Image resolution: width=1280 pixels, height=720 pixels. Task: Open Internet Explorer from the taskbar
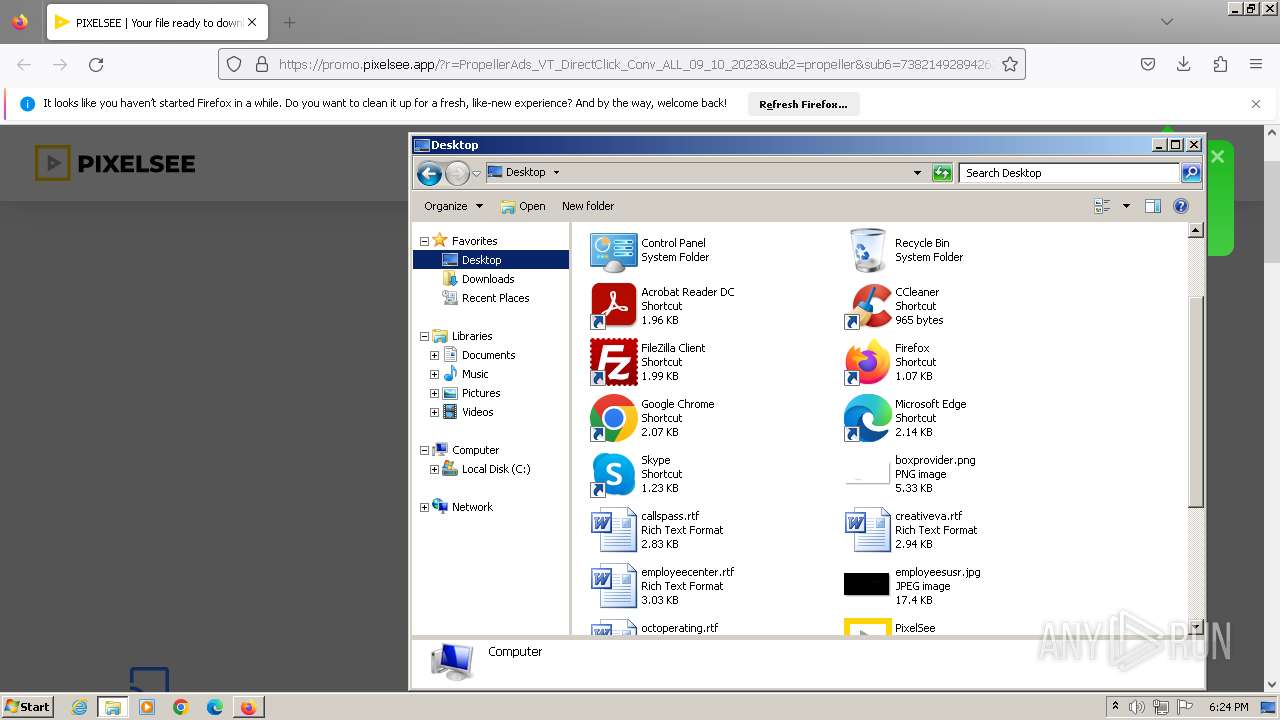point(80,707)
